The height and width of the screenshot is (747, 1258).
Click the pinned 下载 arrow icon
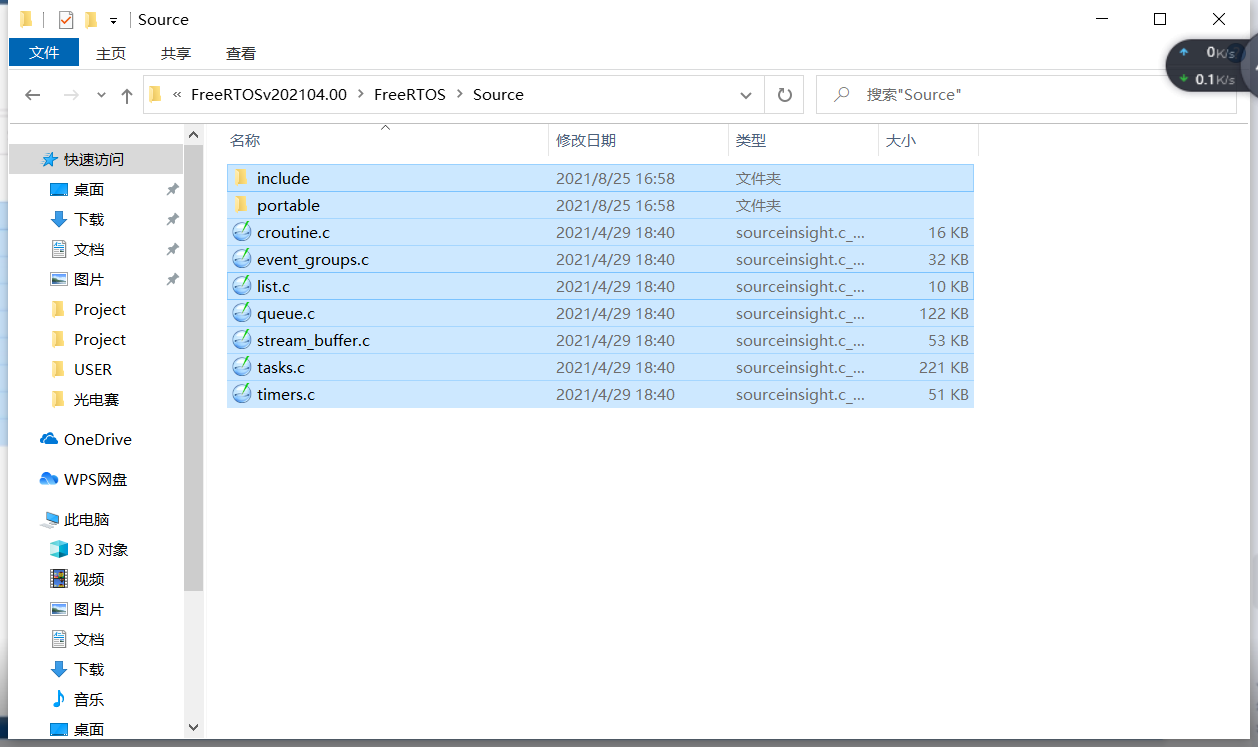point(59,219)
